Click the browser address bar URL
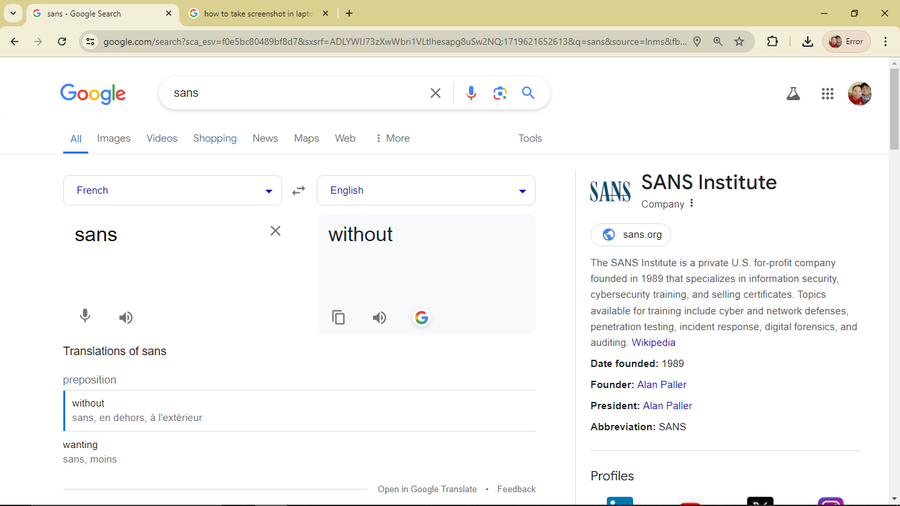Image resolution: width=900 pixels, height=506 pixels. tap(395, 41)
